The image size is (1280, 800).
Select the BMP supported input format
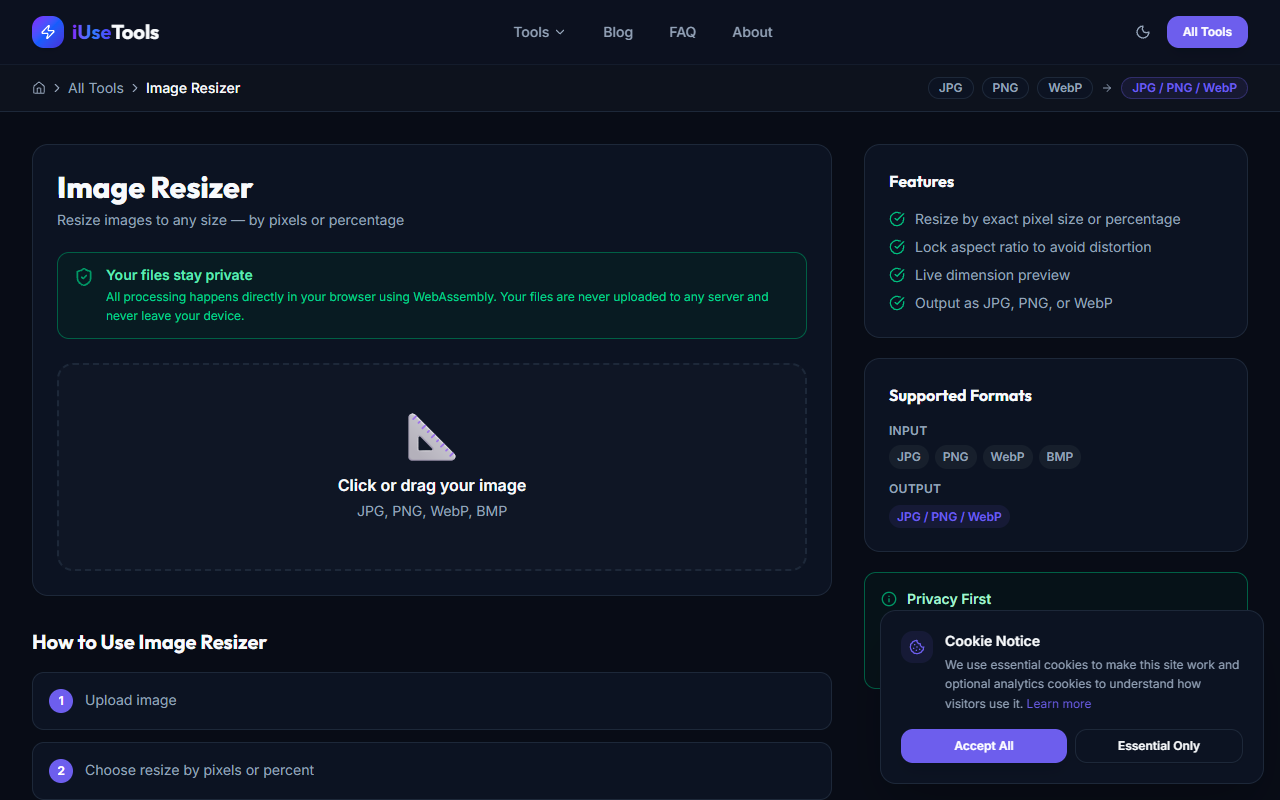1059,456
